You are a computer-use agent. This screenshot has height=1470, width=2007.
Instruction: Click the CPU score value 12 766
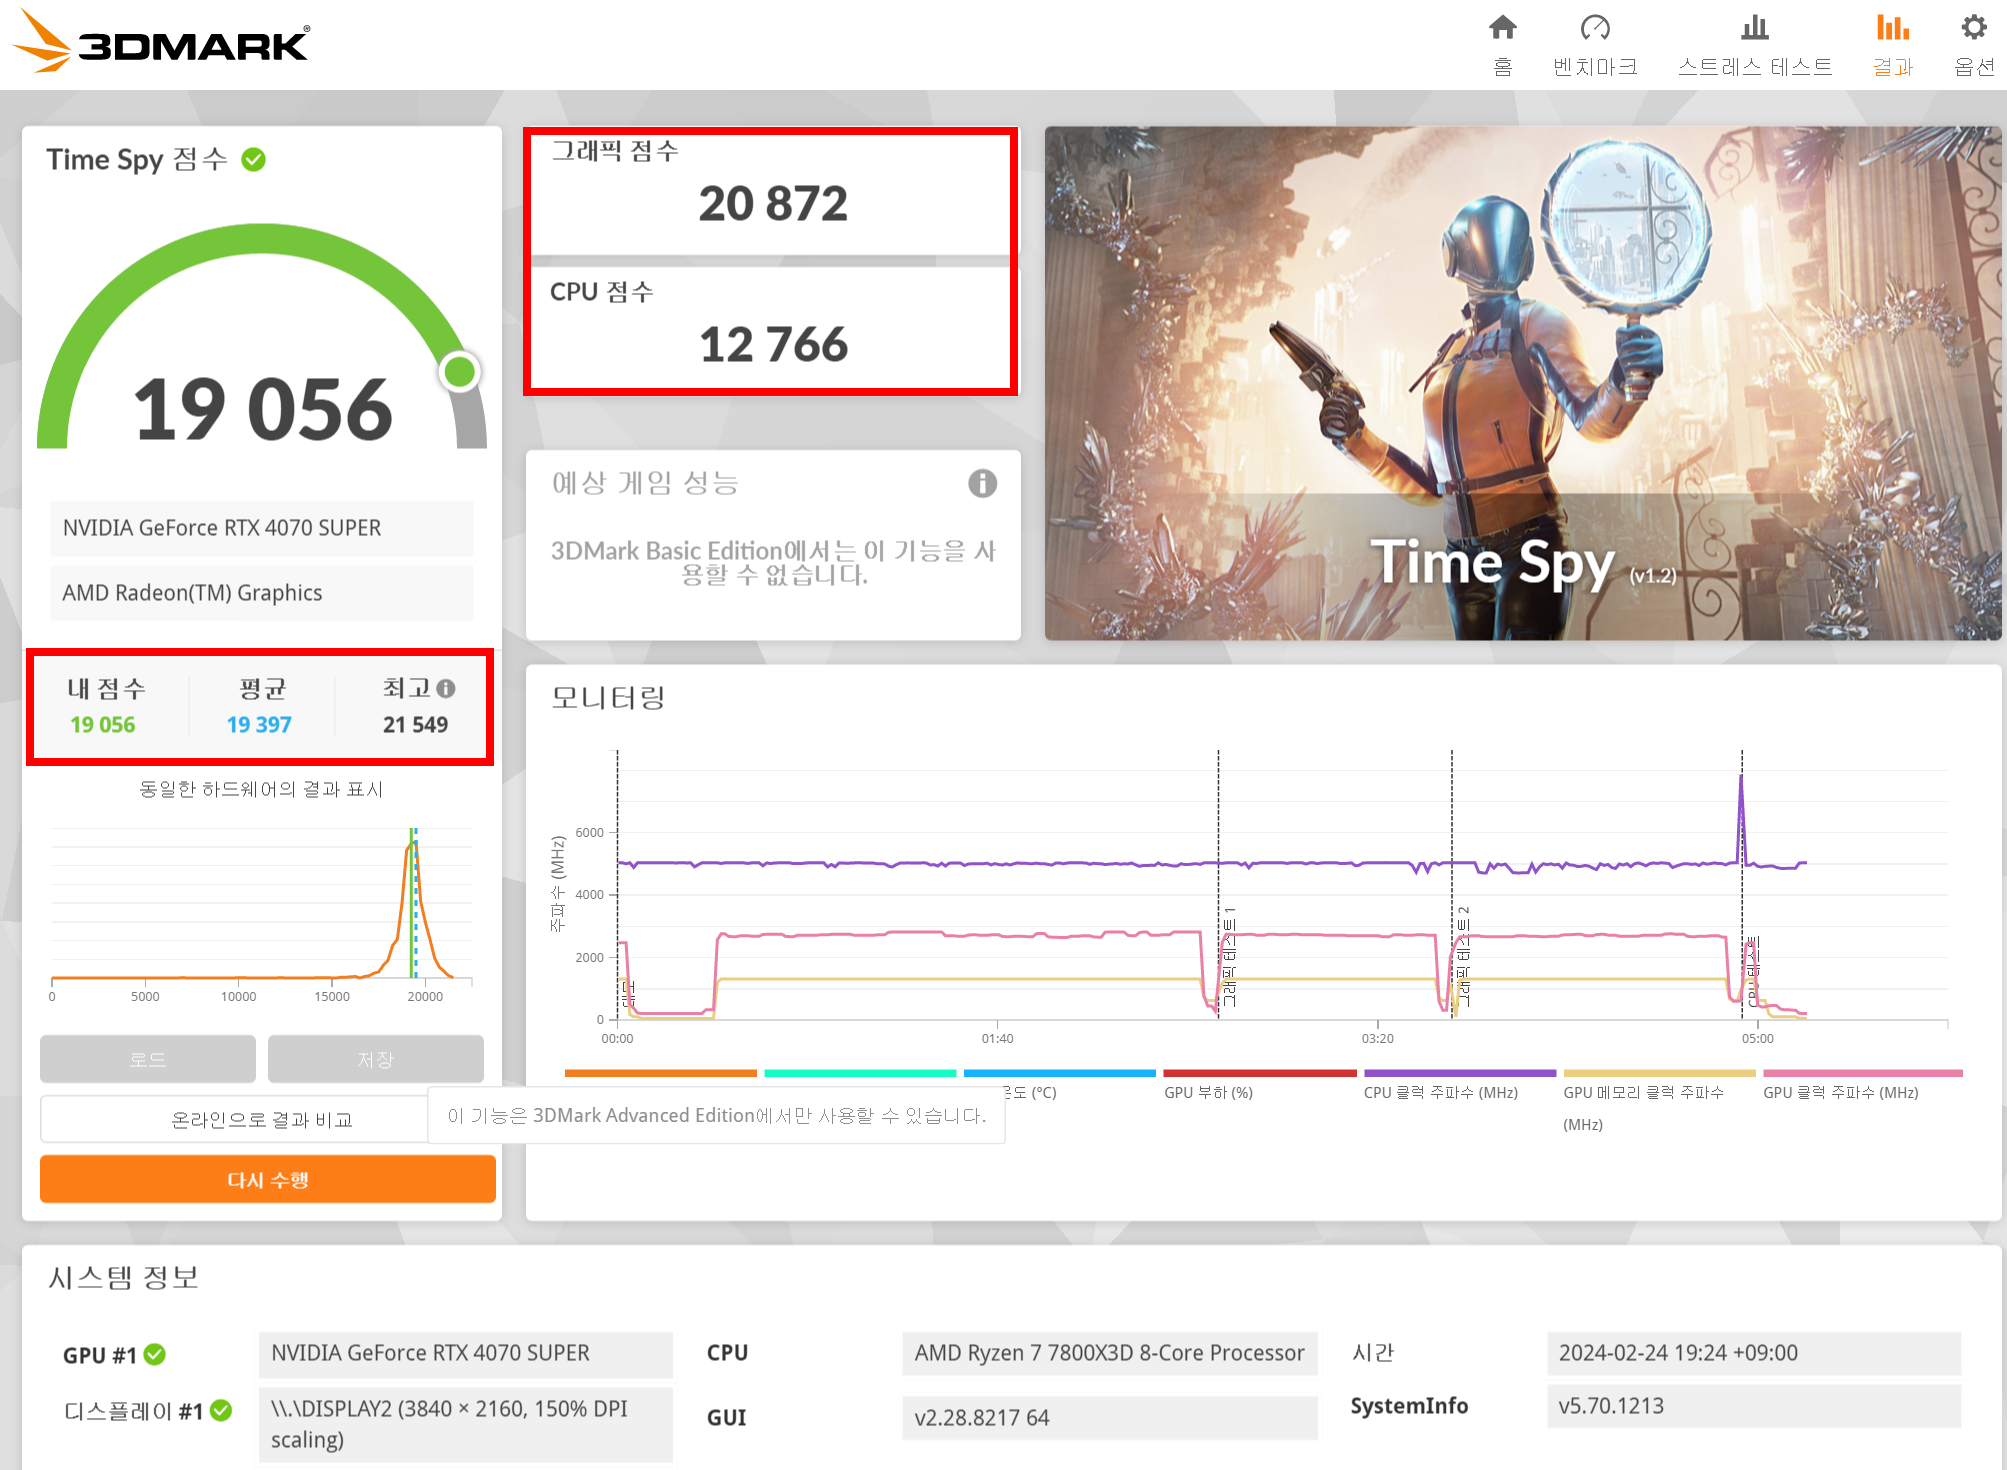773,345
